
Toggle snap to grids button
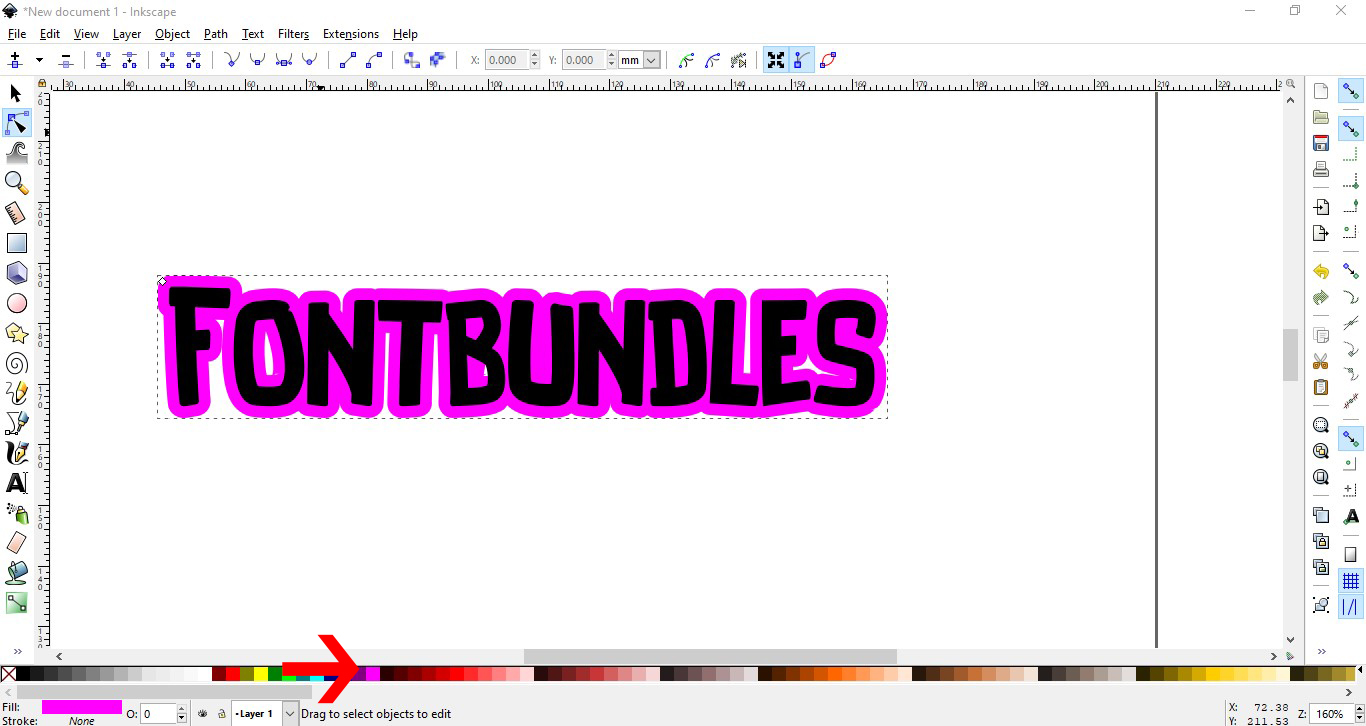coord(1351,581)
